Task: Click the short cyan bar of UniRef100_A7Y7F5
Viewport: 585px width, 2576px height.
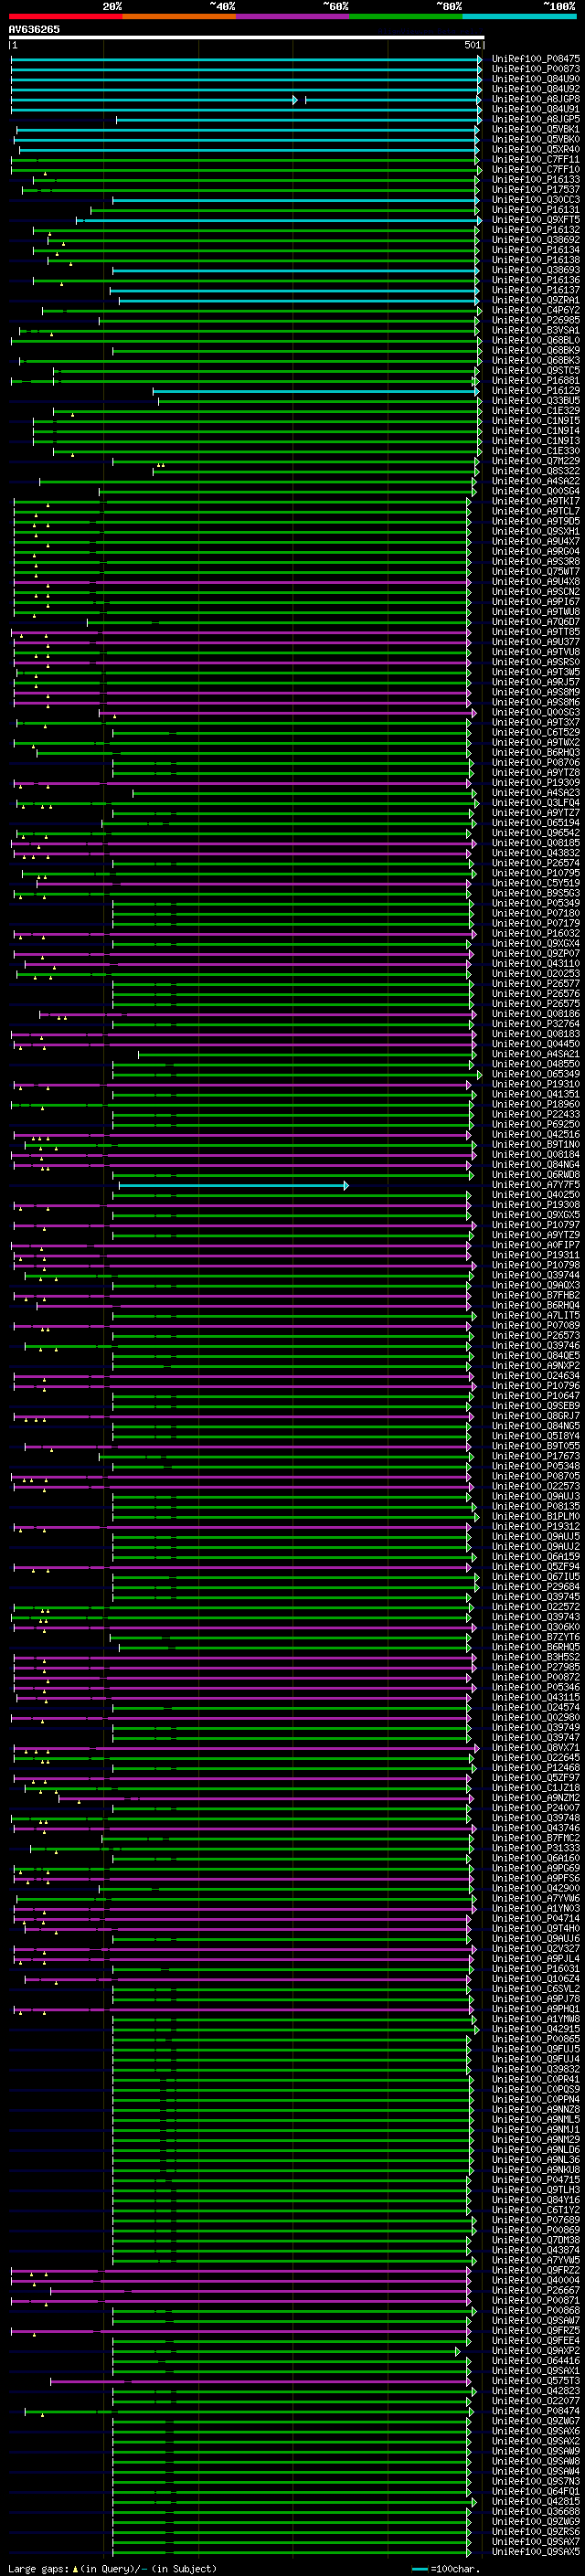Action: pos(234,1185)
